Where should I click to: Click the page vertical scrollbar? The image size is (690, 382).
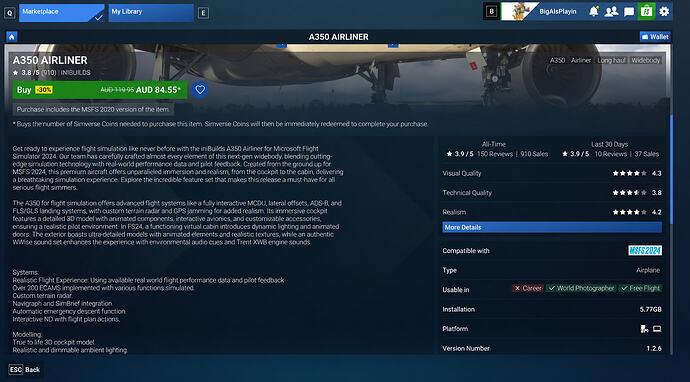671,169
